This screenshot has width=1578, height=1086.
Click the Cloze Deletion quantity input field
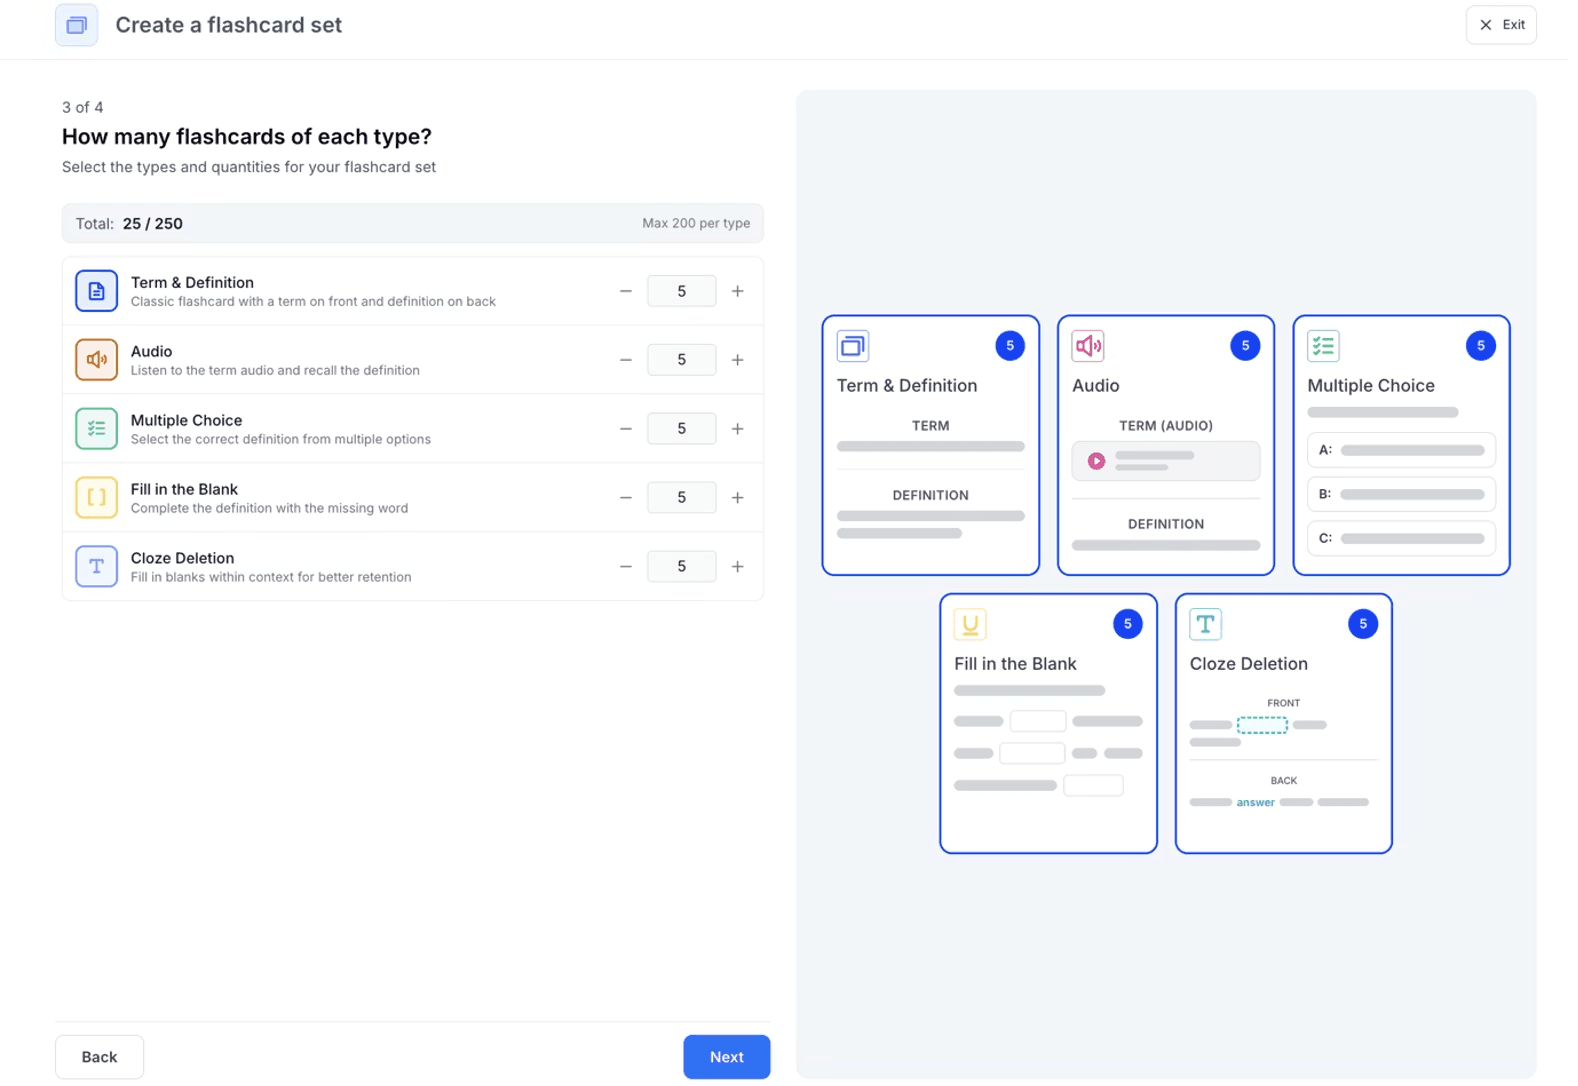(681, 566)
